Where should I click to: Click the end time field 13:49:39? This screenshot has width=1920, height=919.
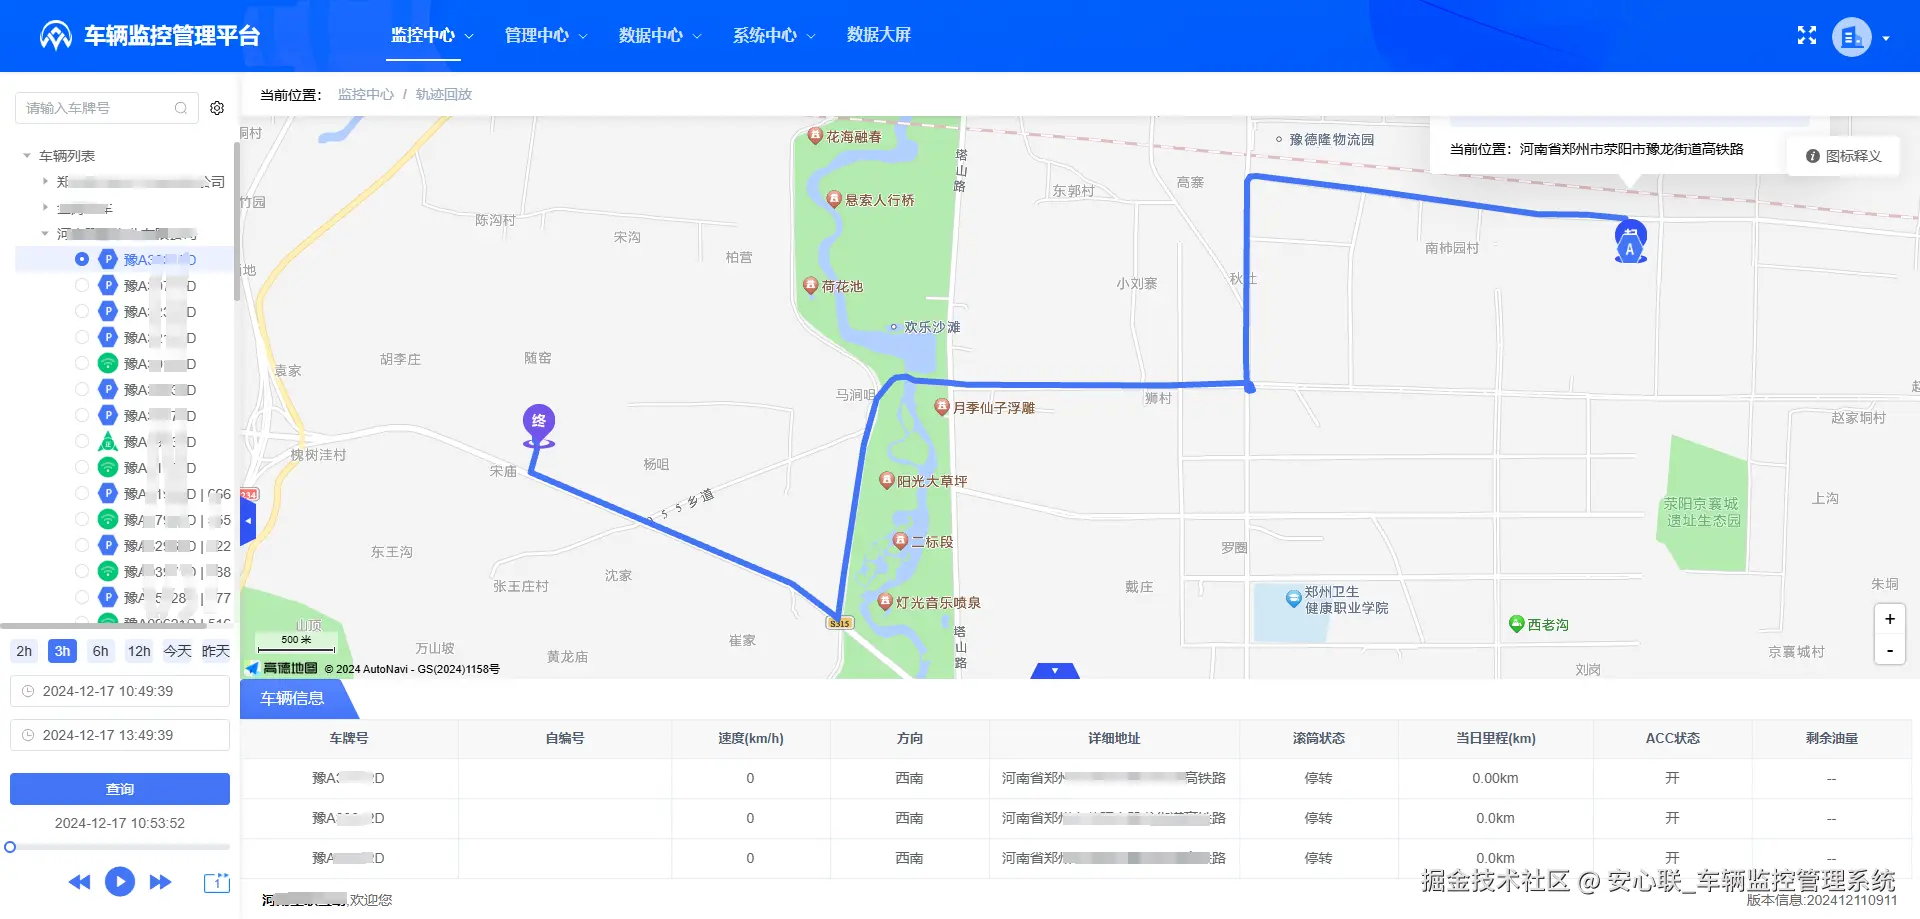pos(120,735)
